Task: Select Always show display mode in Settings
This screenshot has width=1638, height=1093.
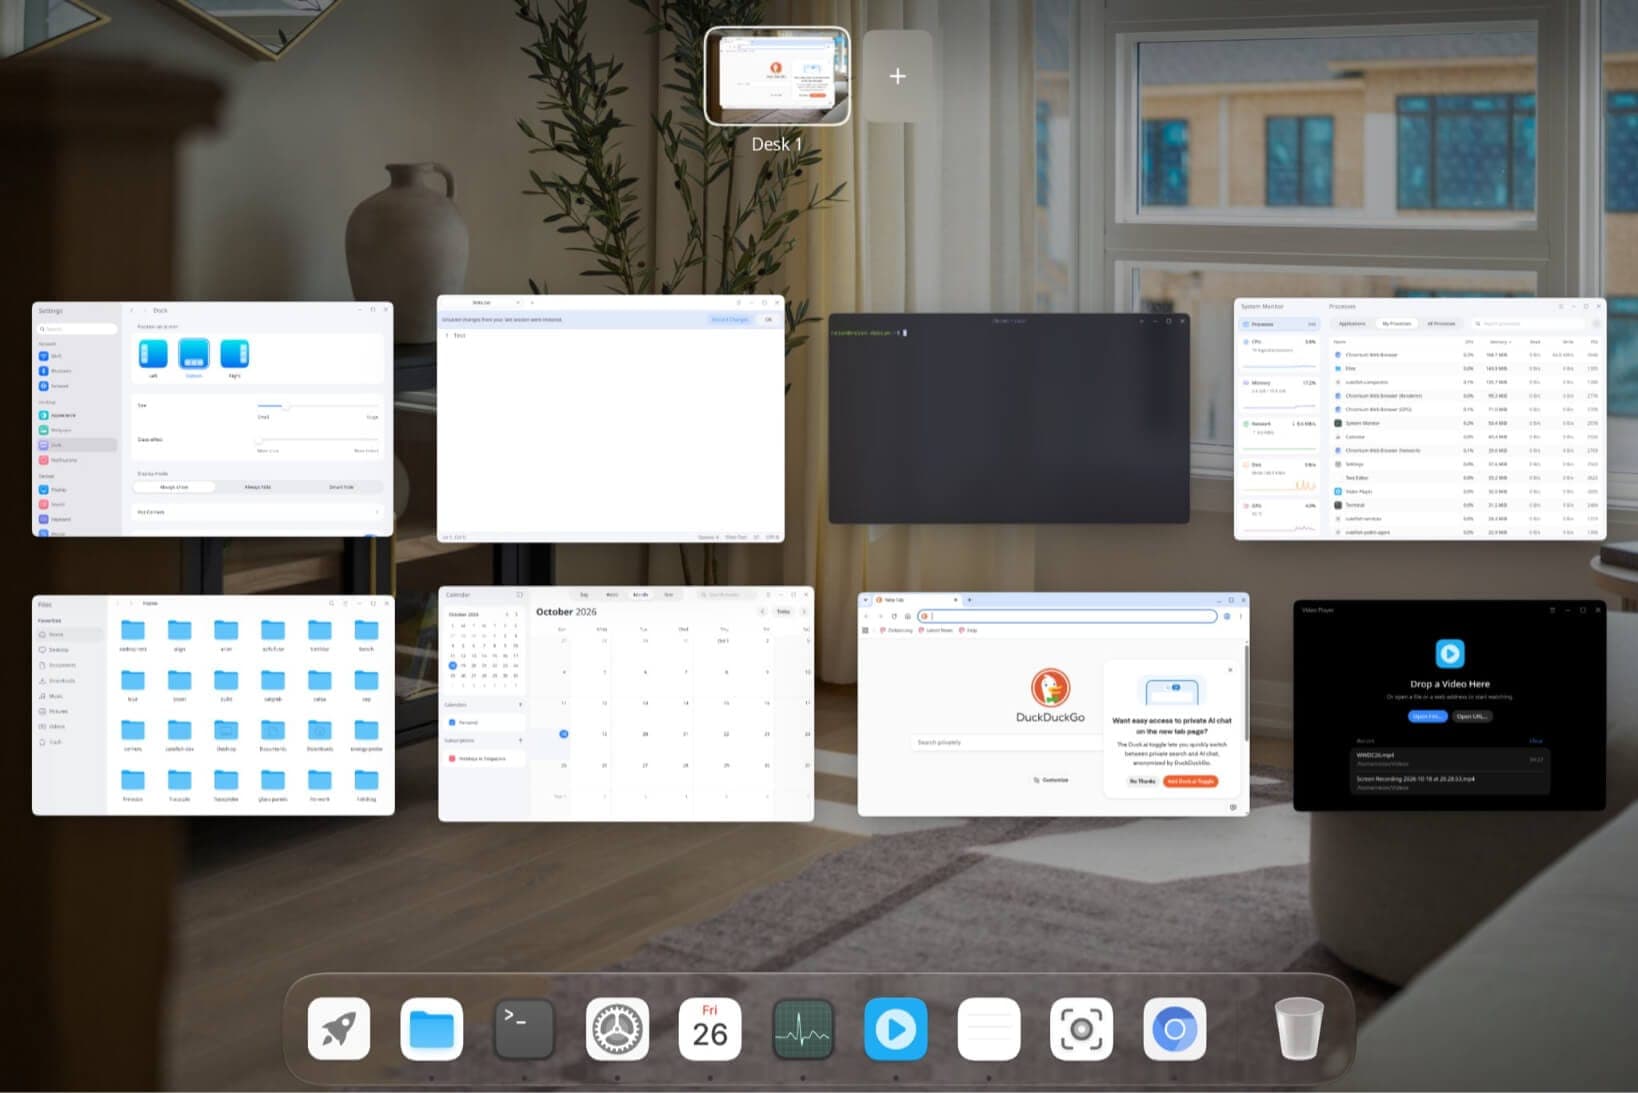Action: [x=174, y=487]
